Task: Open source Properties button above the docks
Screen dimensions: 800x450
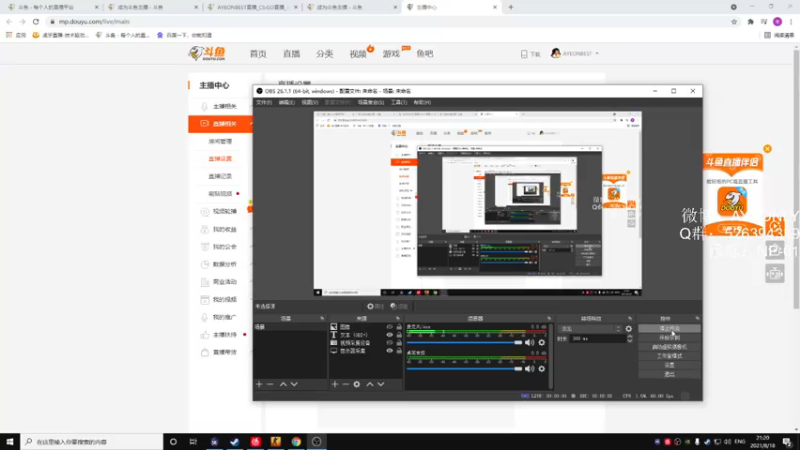Action: tap(375, 306)
